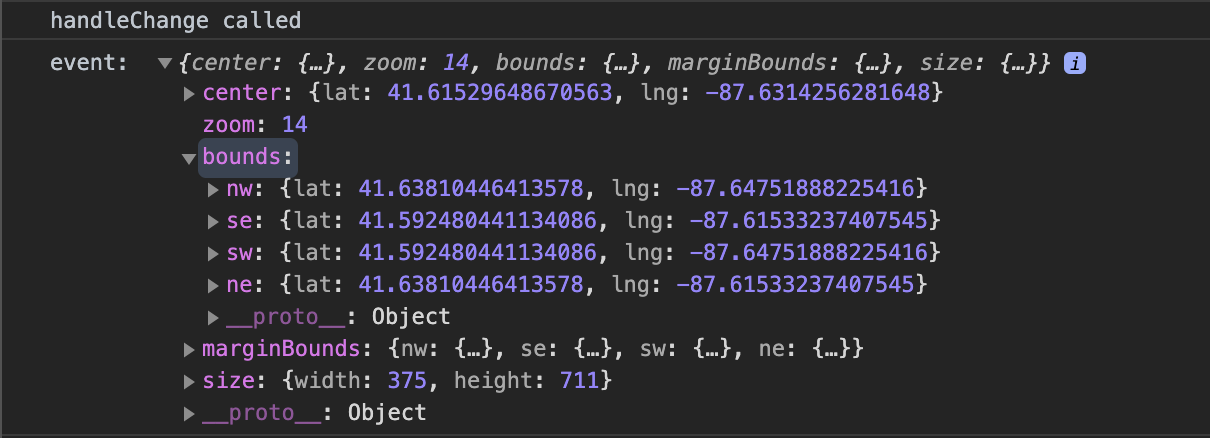Click the 'event:' label

click(x=89, y=63)
